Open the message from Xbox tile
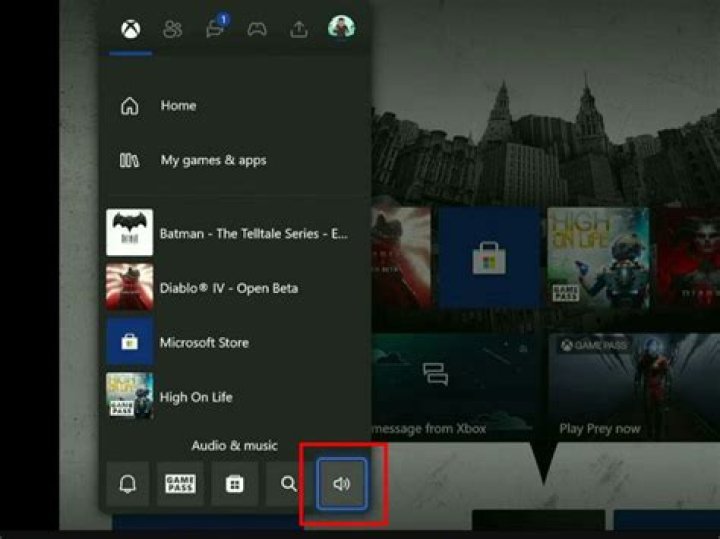This screenshot has width=720, height=539. [454, 387]
